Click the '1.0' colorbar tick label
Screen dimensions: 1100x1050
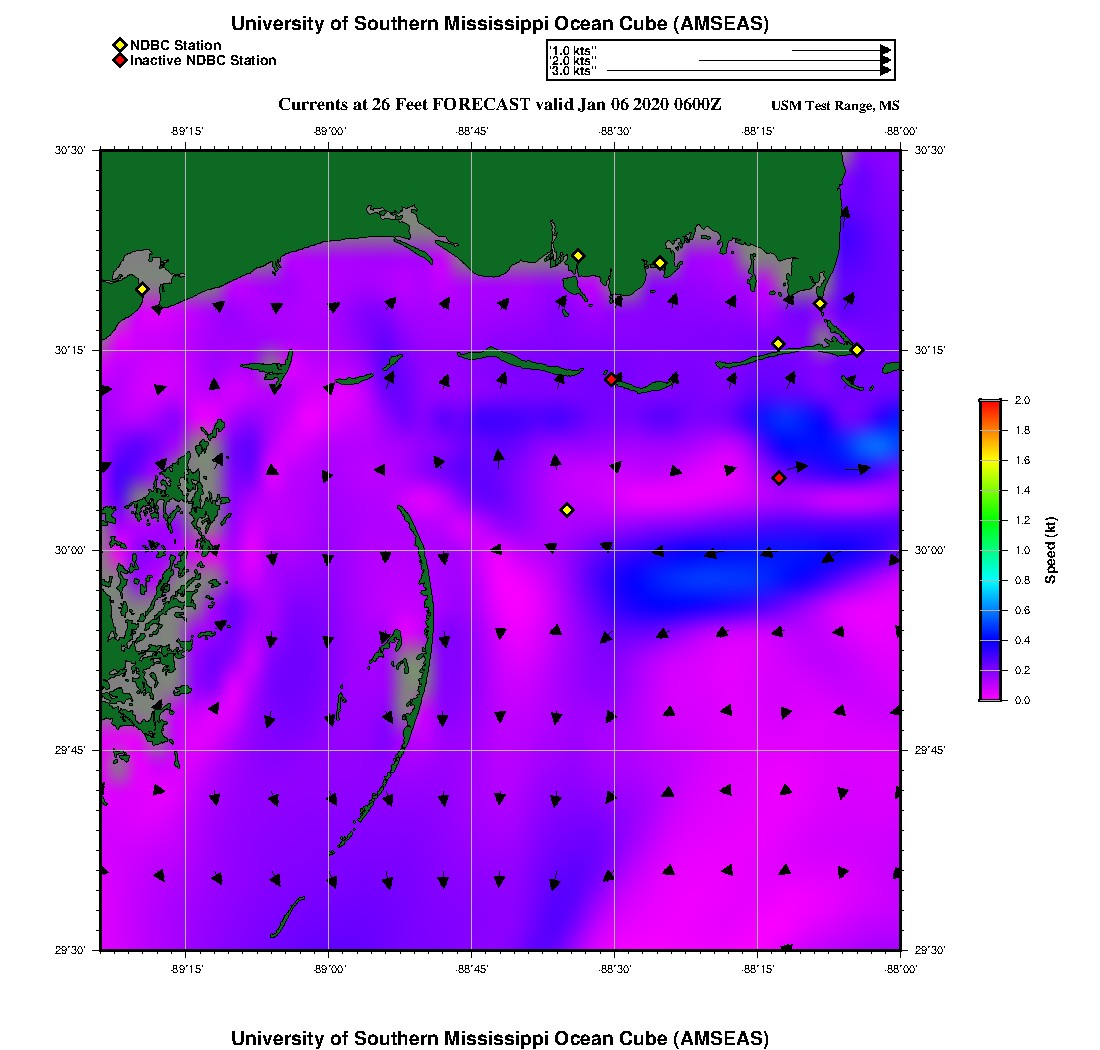point(1022,551)
